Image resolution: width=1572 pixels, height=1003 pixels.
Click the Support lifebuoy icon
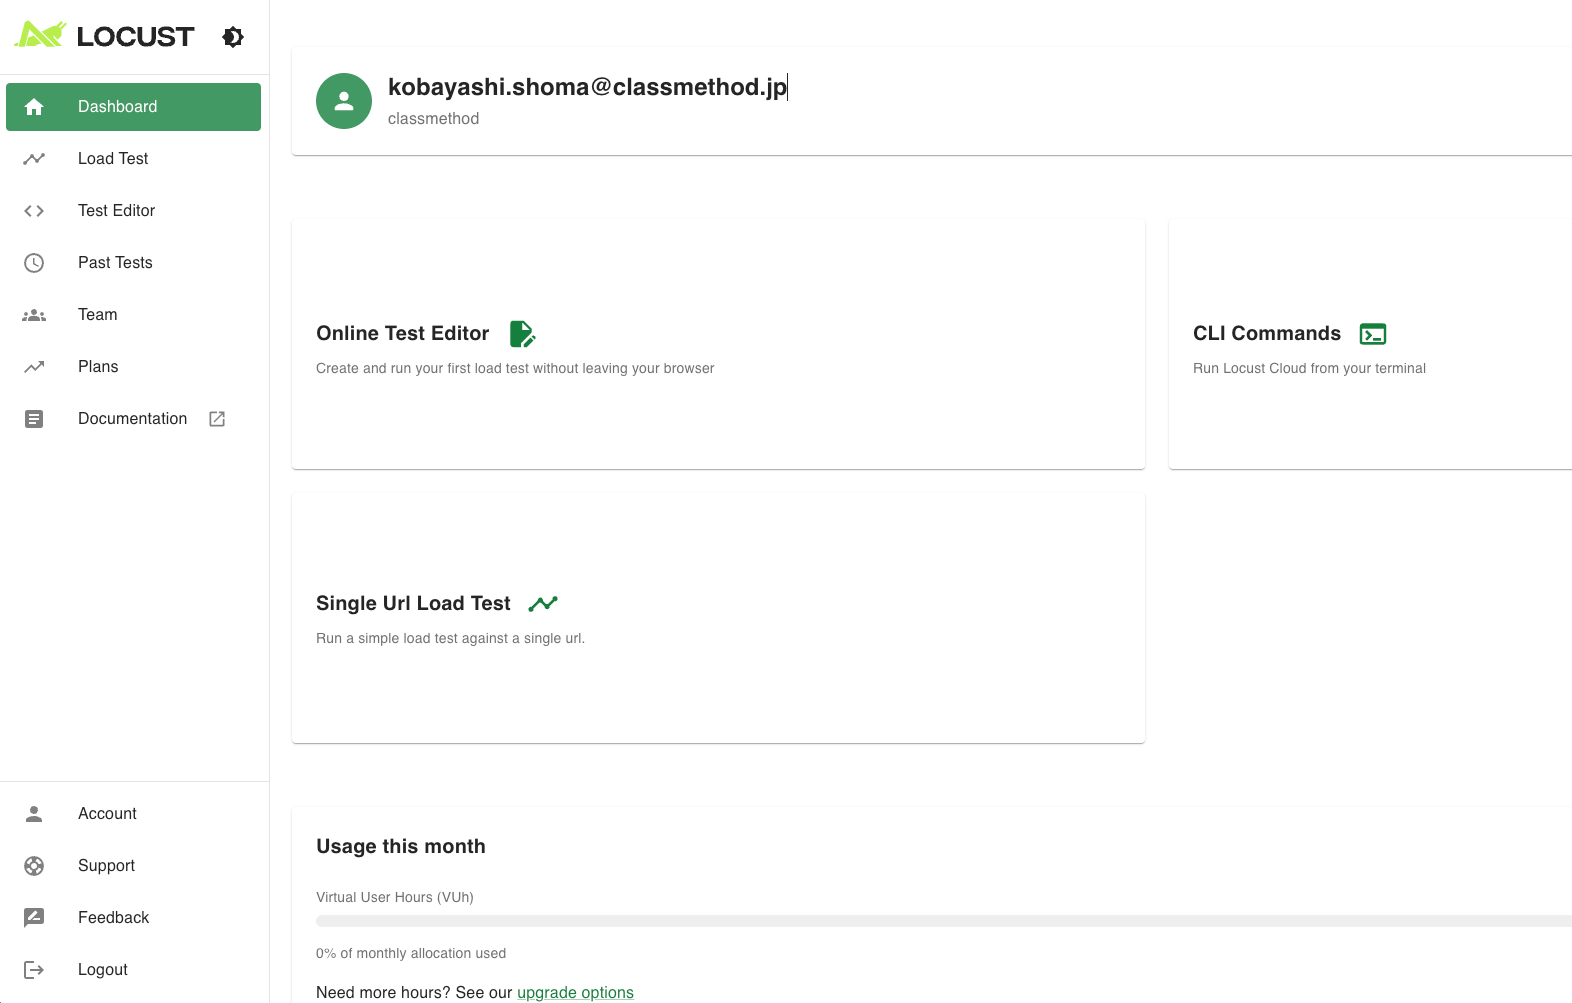[x=34, y=866]
